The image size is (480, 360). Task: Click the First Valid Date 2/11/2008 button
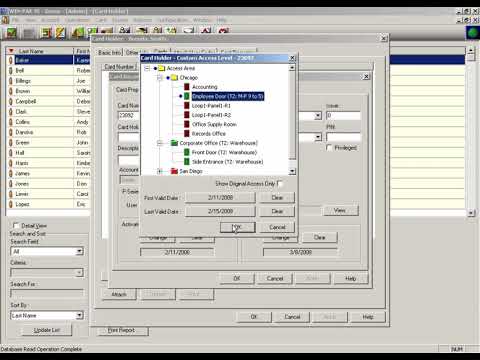tap(220, 198)
